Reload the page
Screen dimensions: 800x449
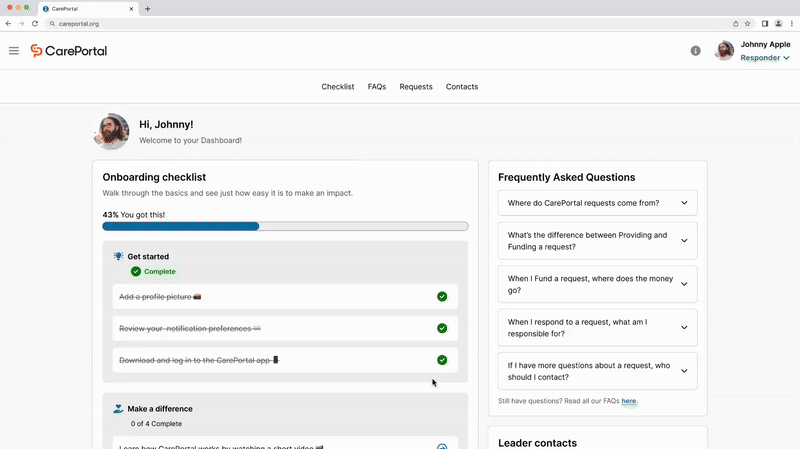coord(35,23)
